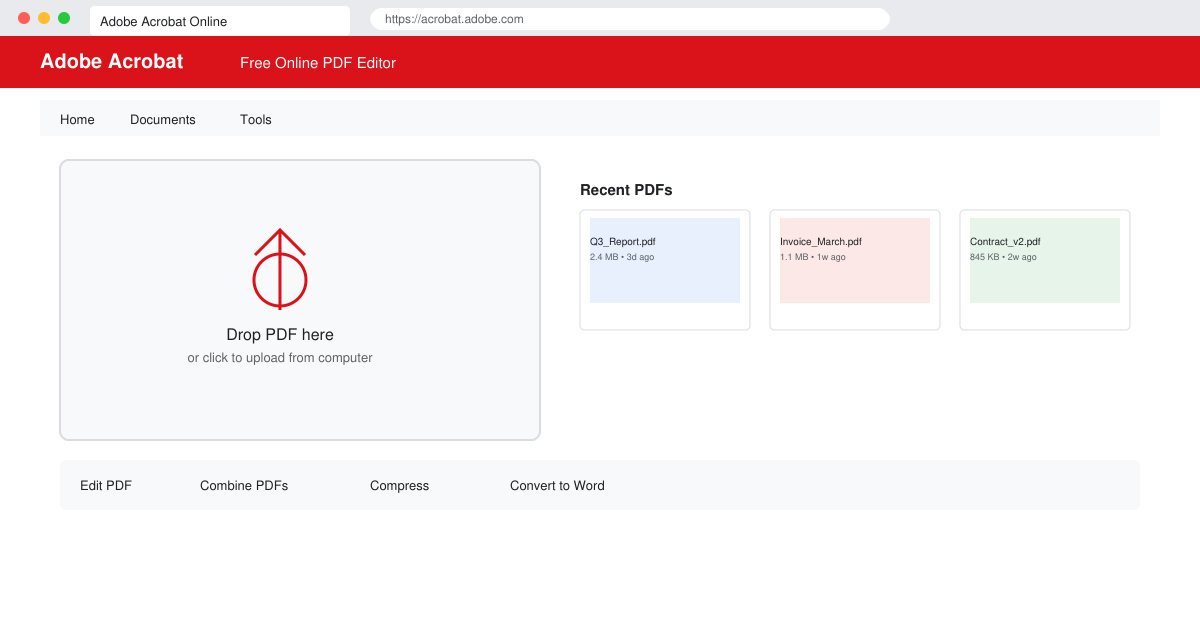
Task: Choose the Compress tool
Action: [399, 486]
